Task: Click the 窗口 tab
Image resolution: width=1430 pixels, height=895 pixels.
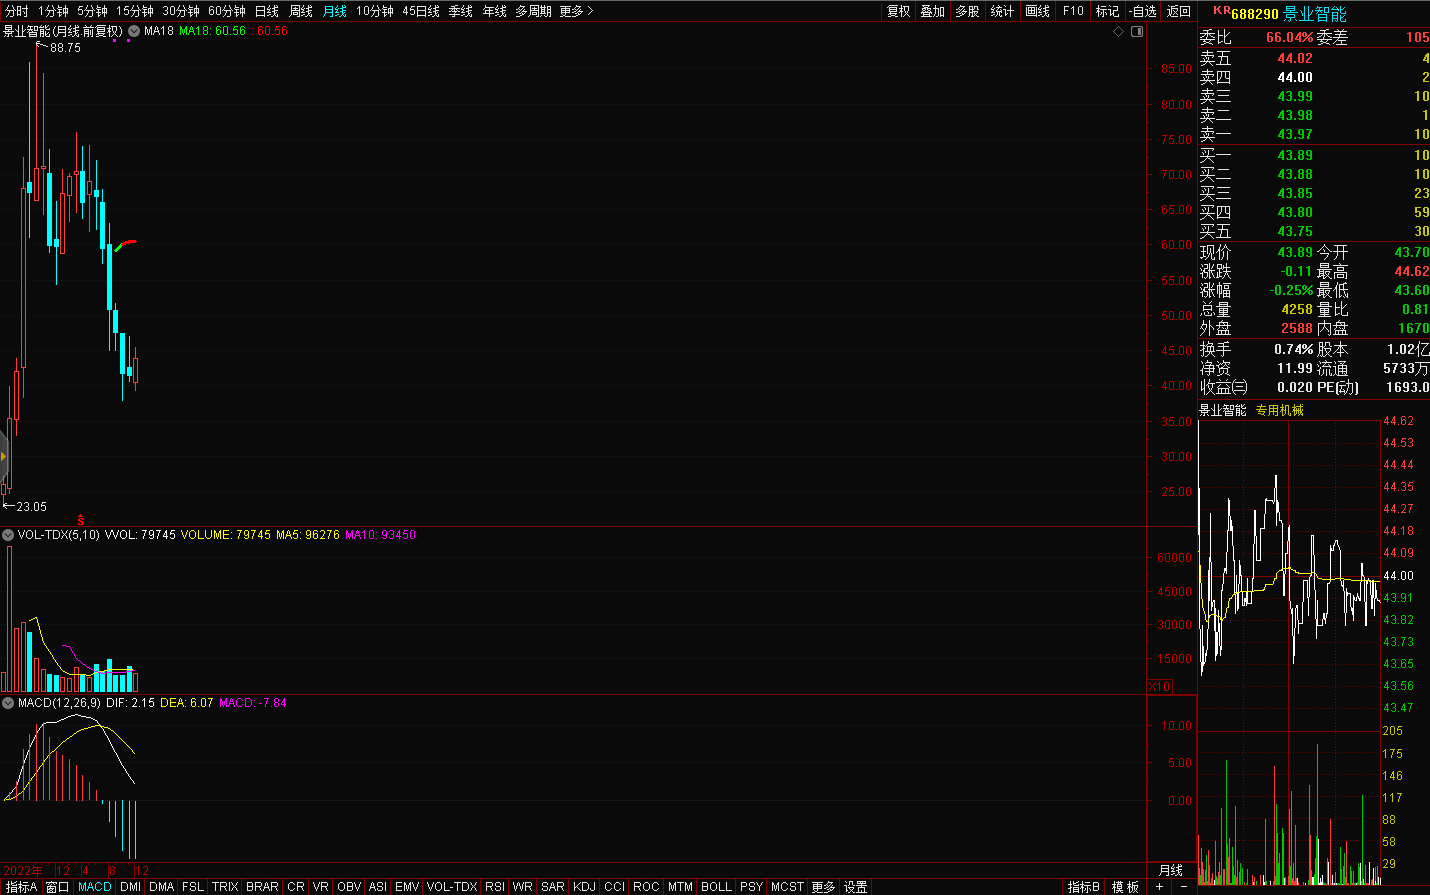Action: [58, 887]
